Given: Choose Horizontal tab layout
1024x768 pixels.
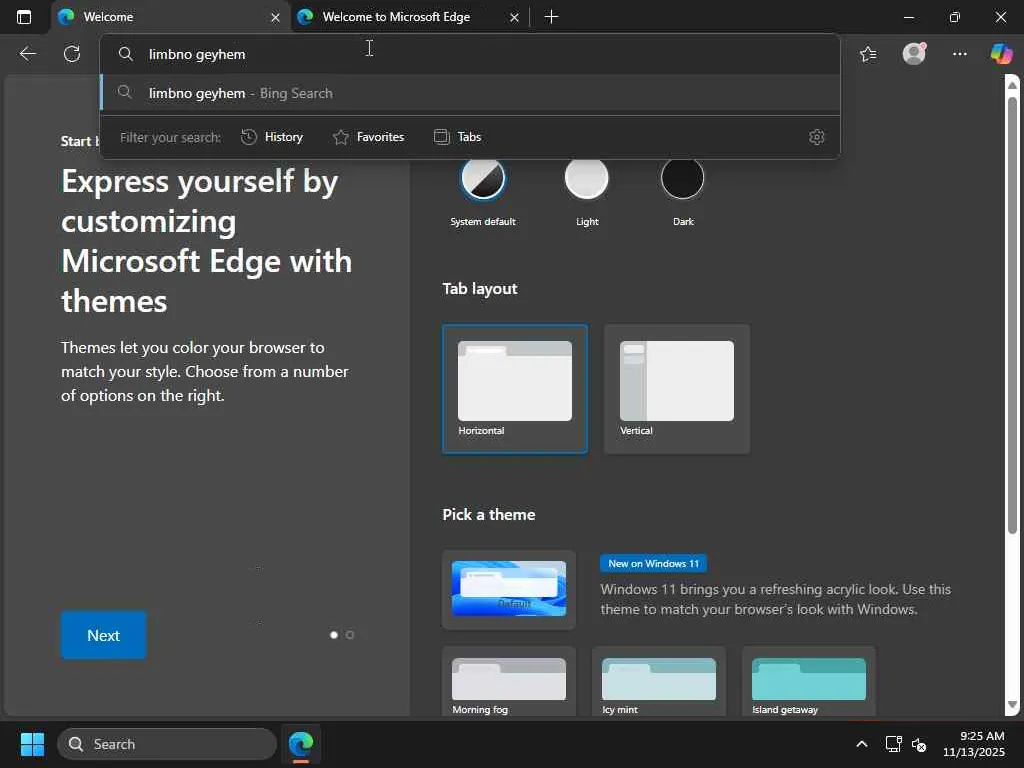Looking at the screenshot, I should [x=515, y=389].
